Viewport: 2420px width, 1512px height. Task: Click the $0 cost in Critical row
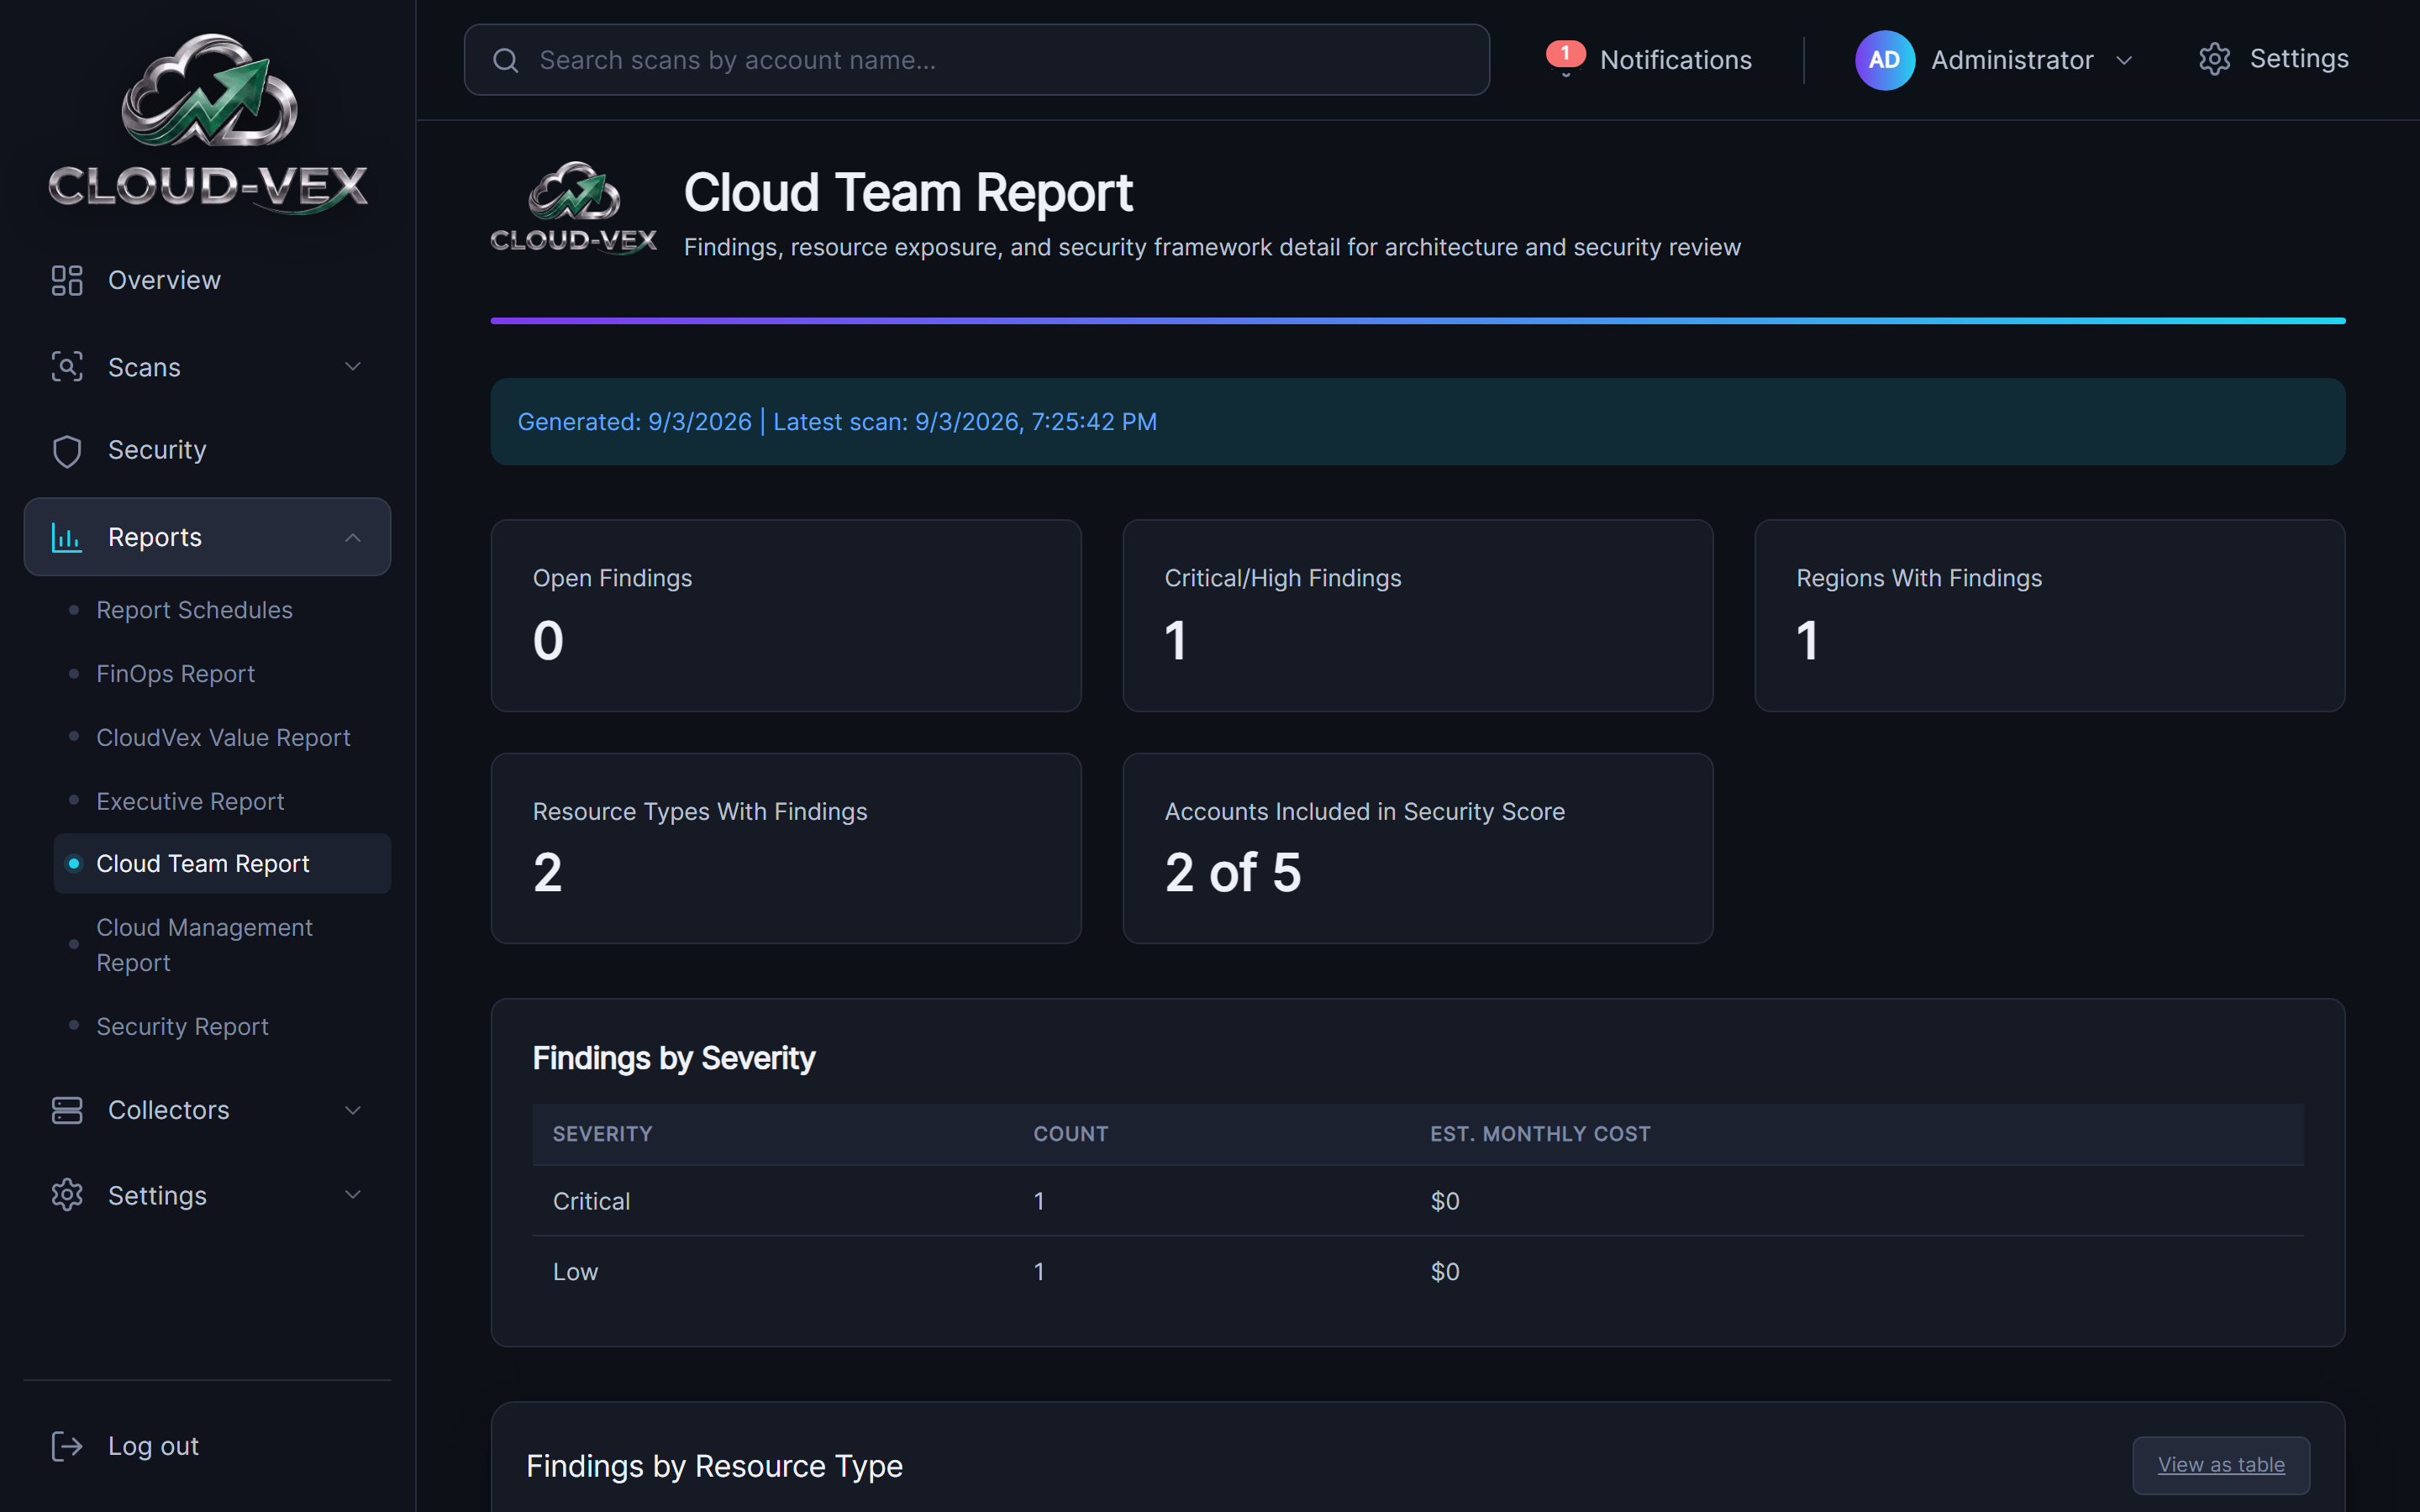pyautogui.click(x=1445, y=1201)
